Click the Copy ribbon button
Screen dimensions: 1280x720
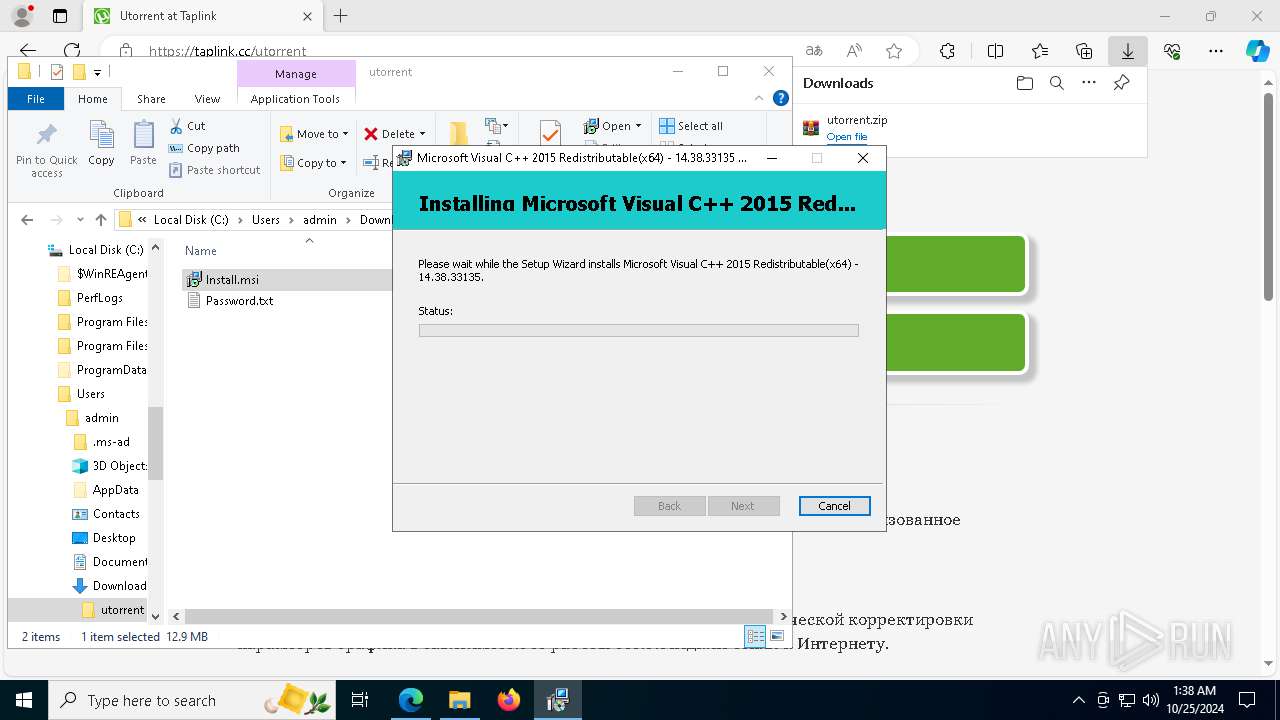click(101, 143)
